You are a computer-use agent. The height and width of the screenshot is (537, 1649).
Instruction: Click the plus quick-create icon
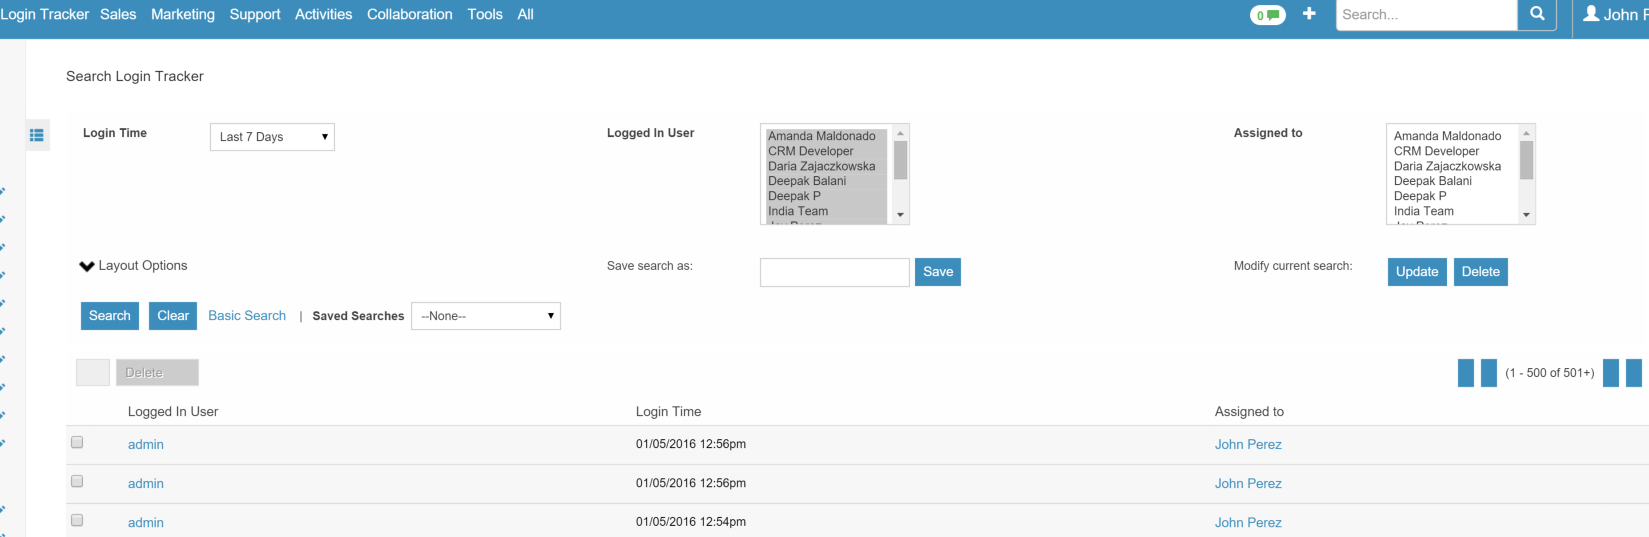click(x=1309, y=14)
